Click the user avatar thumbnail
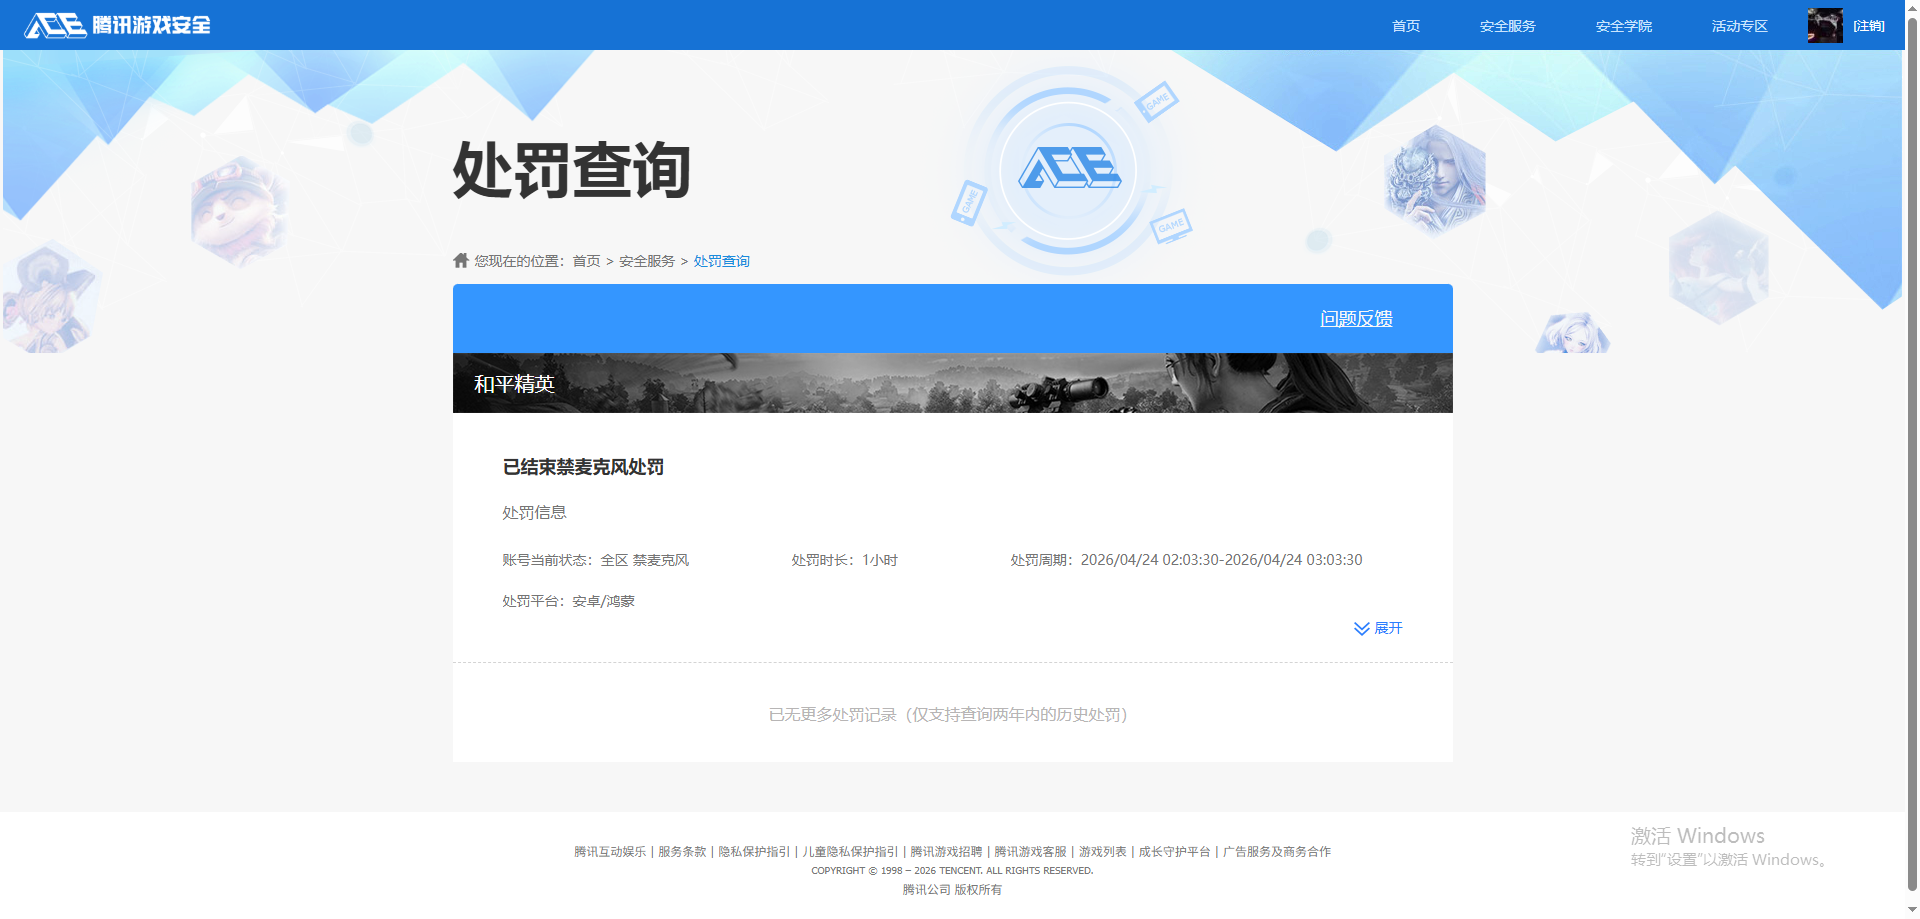The height and width of the screenshot is (919, 1920). click(x=1825, y=25)
